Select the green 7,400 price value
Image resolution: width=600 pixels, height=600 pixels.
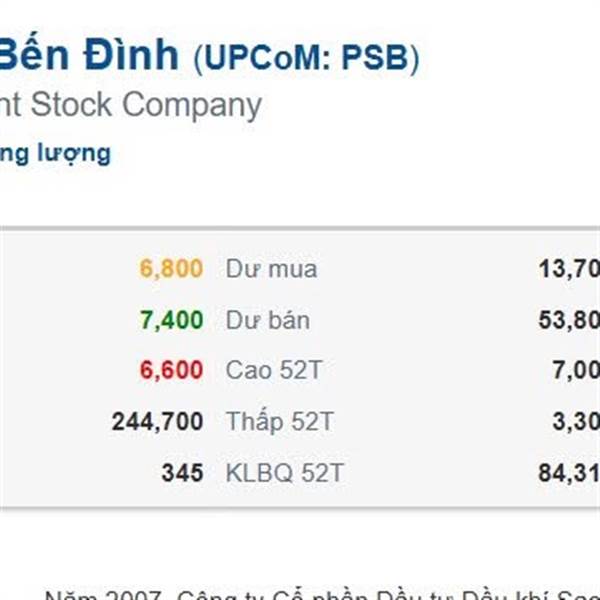point(171,320)
